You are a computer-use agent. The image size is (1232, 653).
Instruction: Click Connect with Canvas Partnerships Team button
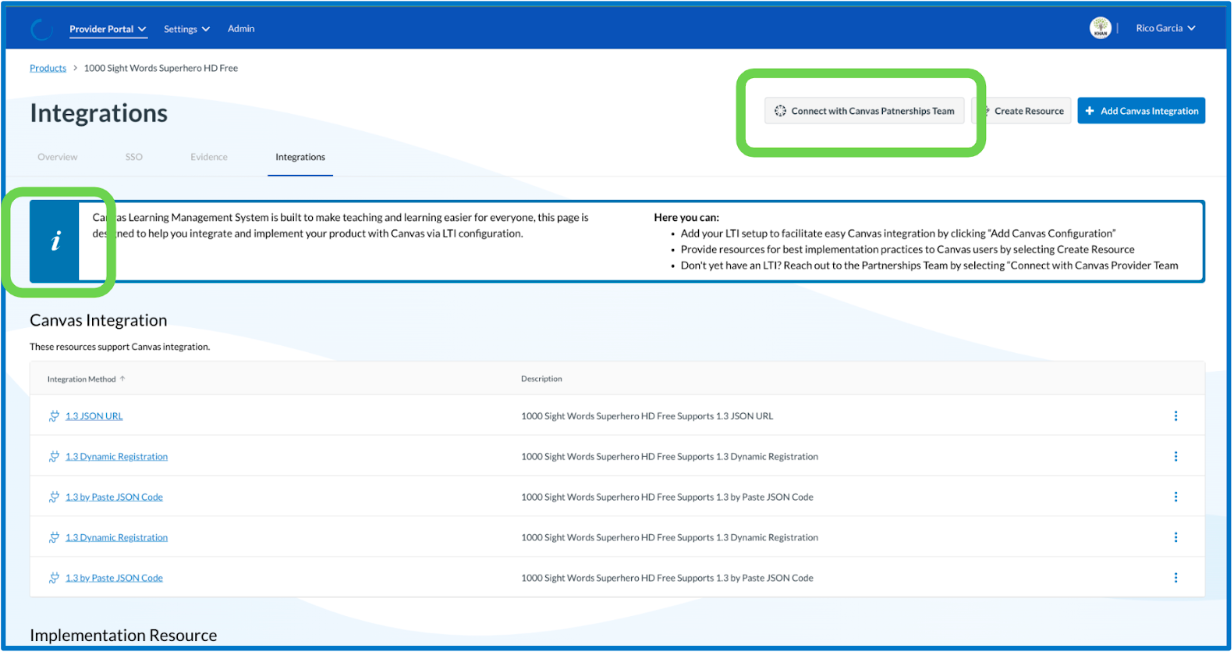864,111
